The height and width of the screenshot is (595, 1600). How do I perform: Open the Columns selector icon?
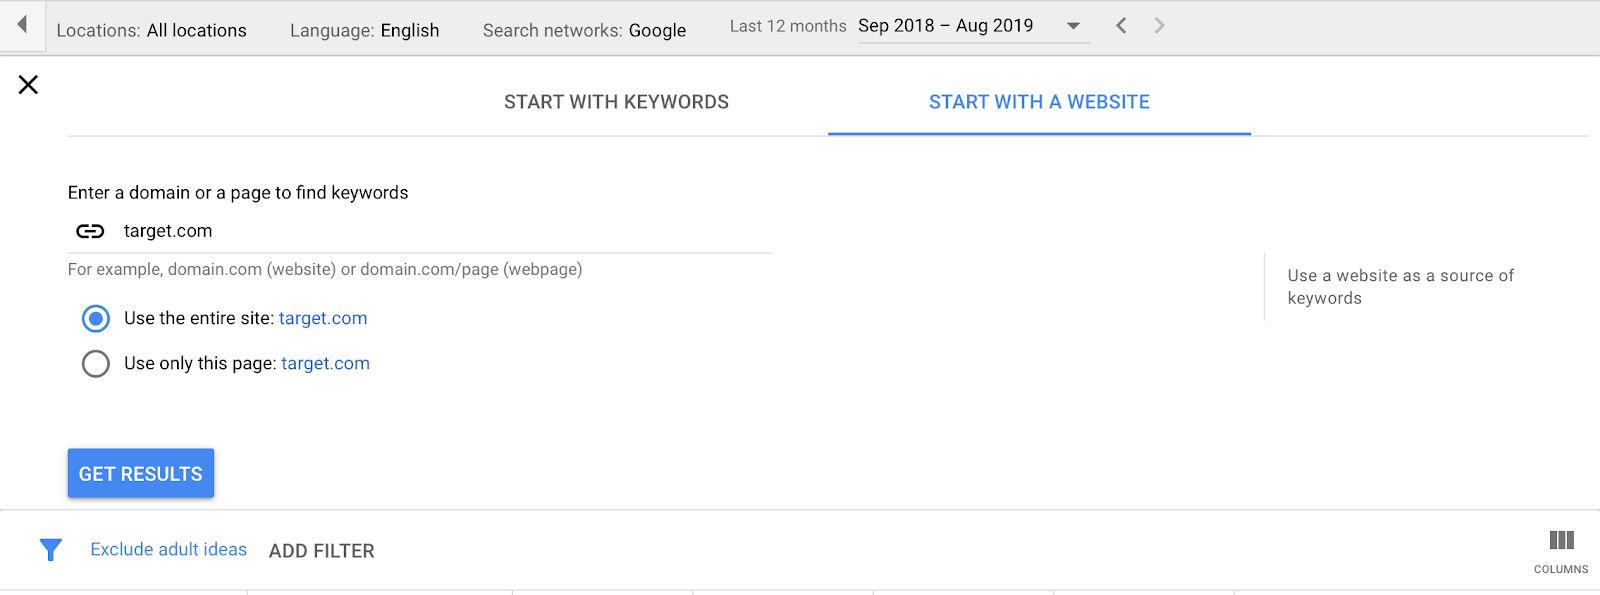(x=1561, y=541)
